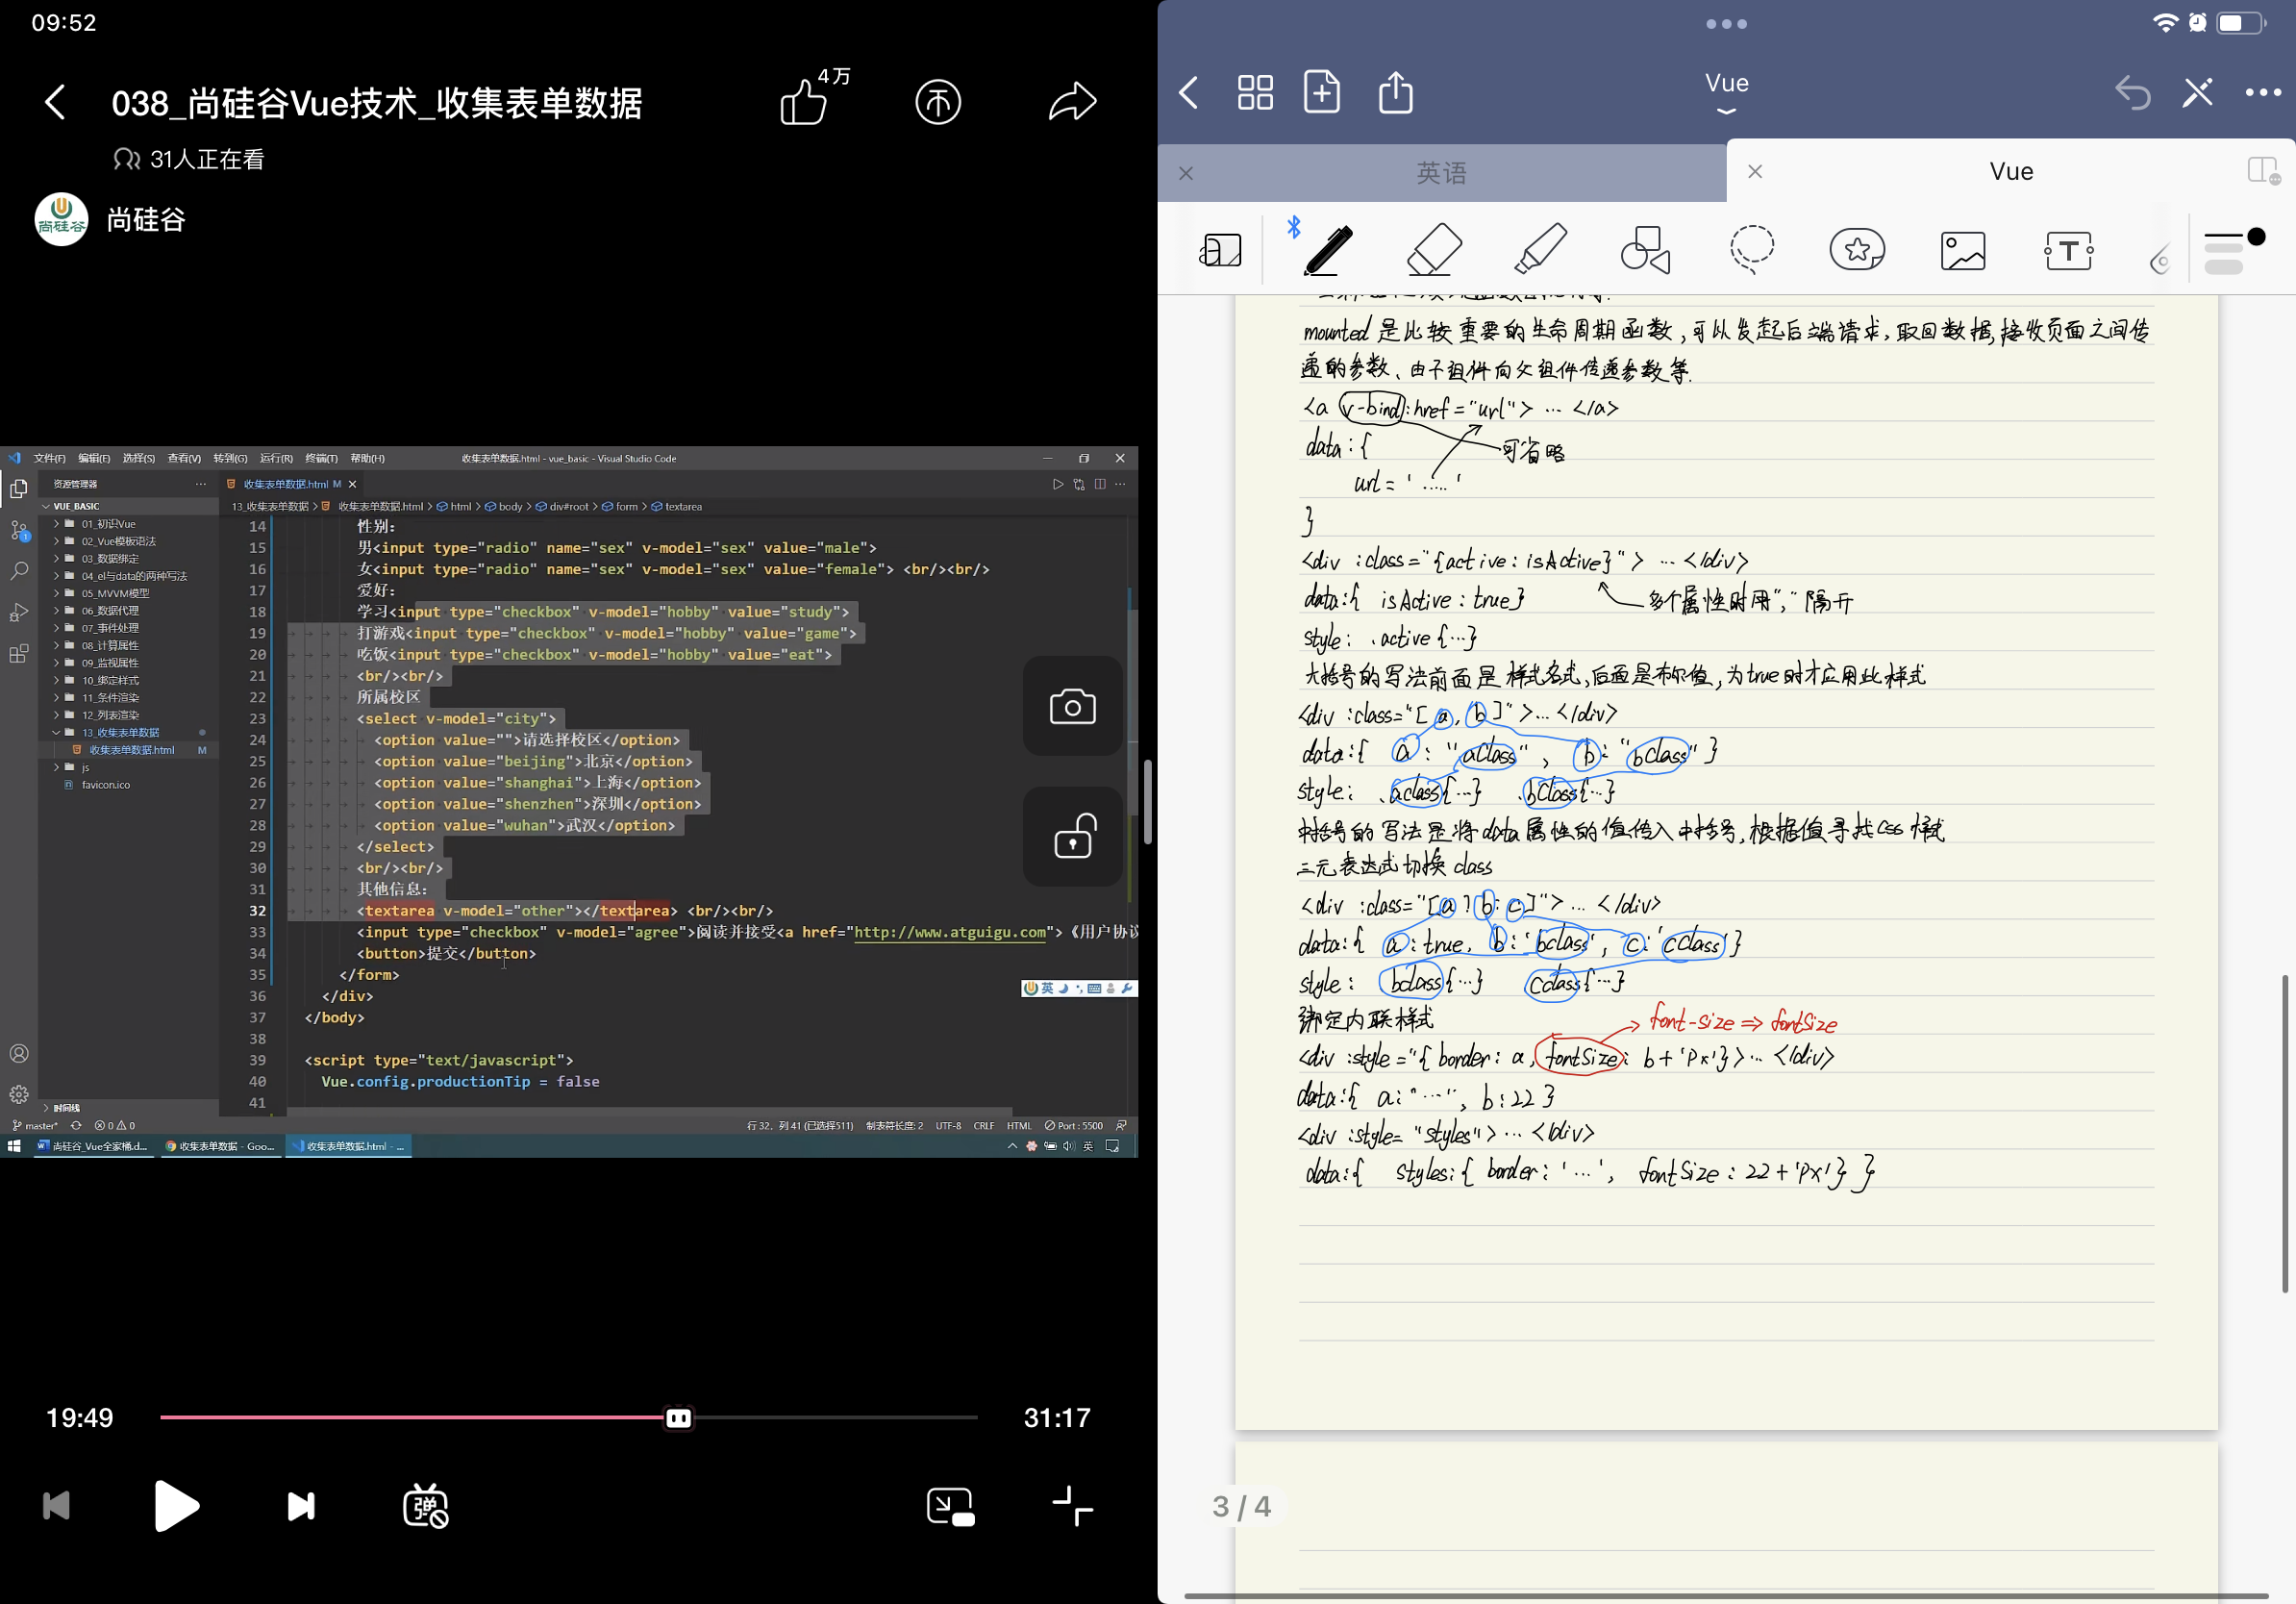The height and width of the screenshot is (1604, 2296).
Task: Toggle the danmaku comments button
Action: (x=425, y=1505)
